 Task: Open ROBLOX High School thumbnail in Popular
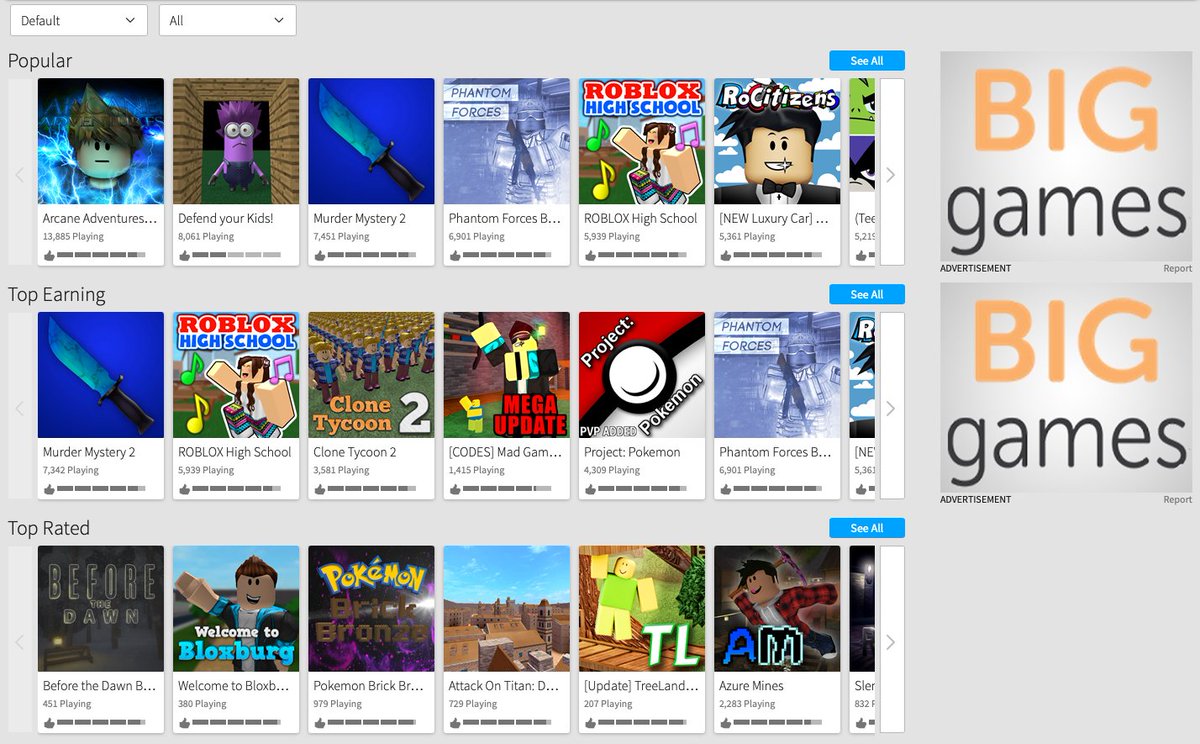point(642,142)
